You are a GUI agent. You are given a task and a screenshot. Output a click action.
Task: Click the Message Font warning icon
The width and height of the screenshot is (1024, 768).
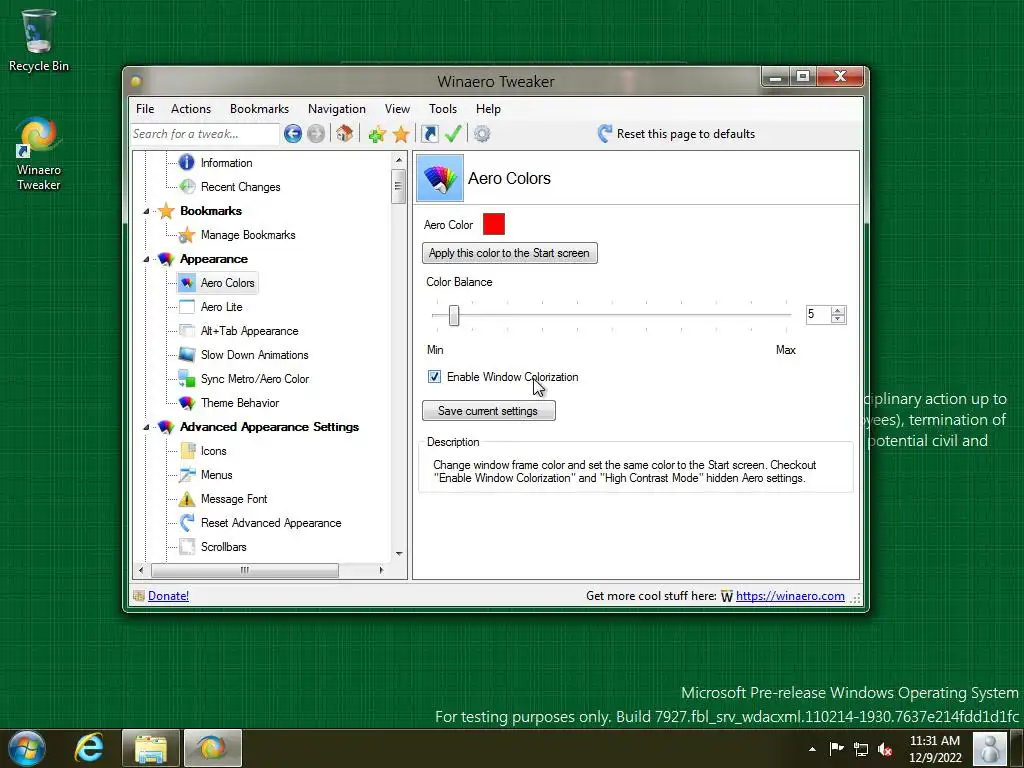(187, 499)
